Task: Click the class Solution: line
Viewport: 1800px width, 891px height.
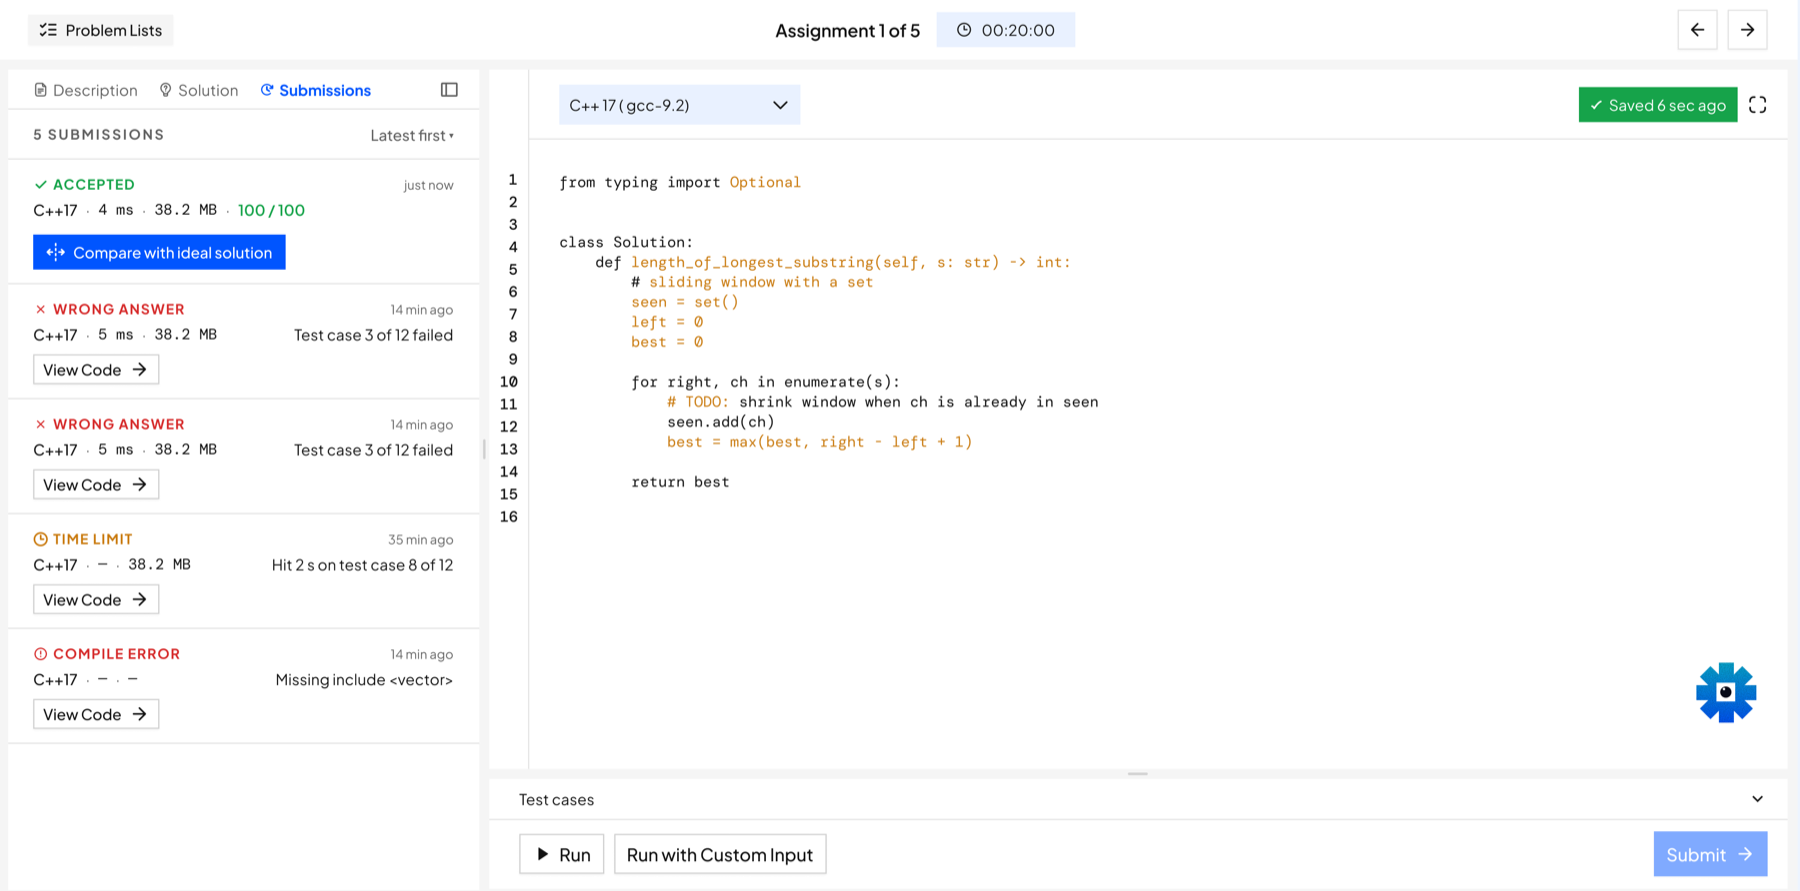Action: [x=626, y=242]
